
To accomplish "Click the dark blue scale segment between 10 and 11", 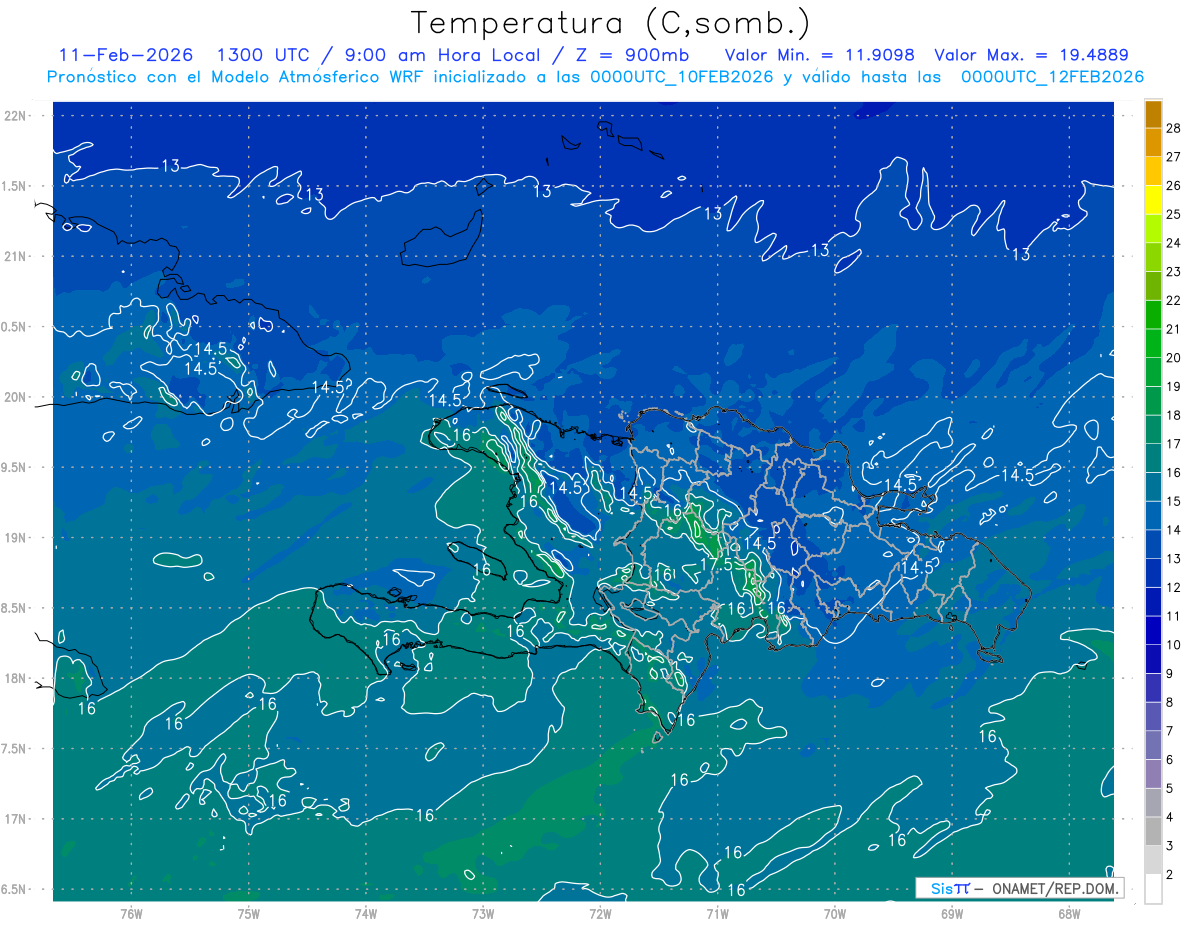I will coord(1153,631).
